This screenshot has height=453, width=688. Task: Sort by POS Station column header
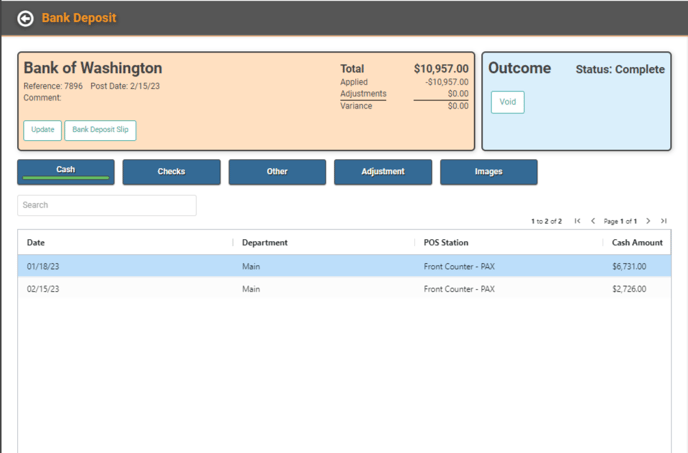pyautogui.click(x=446, y=243)
